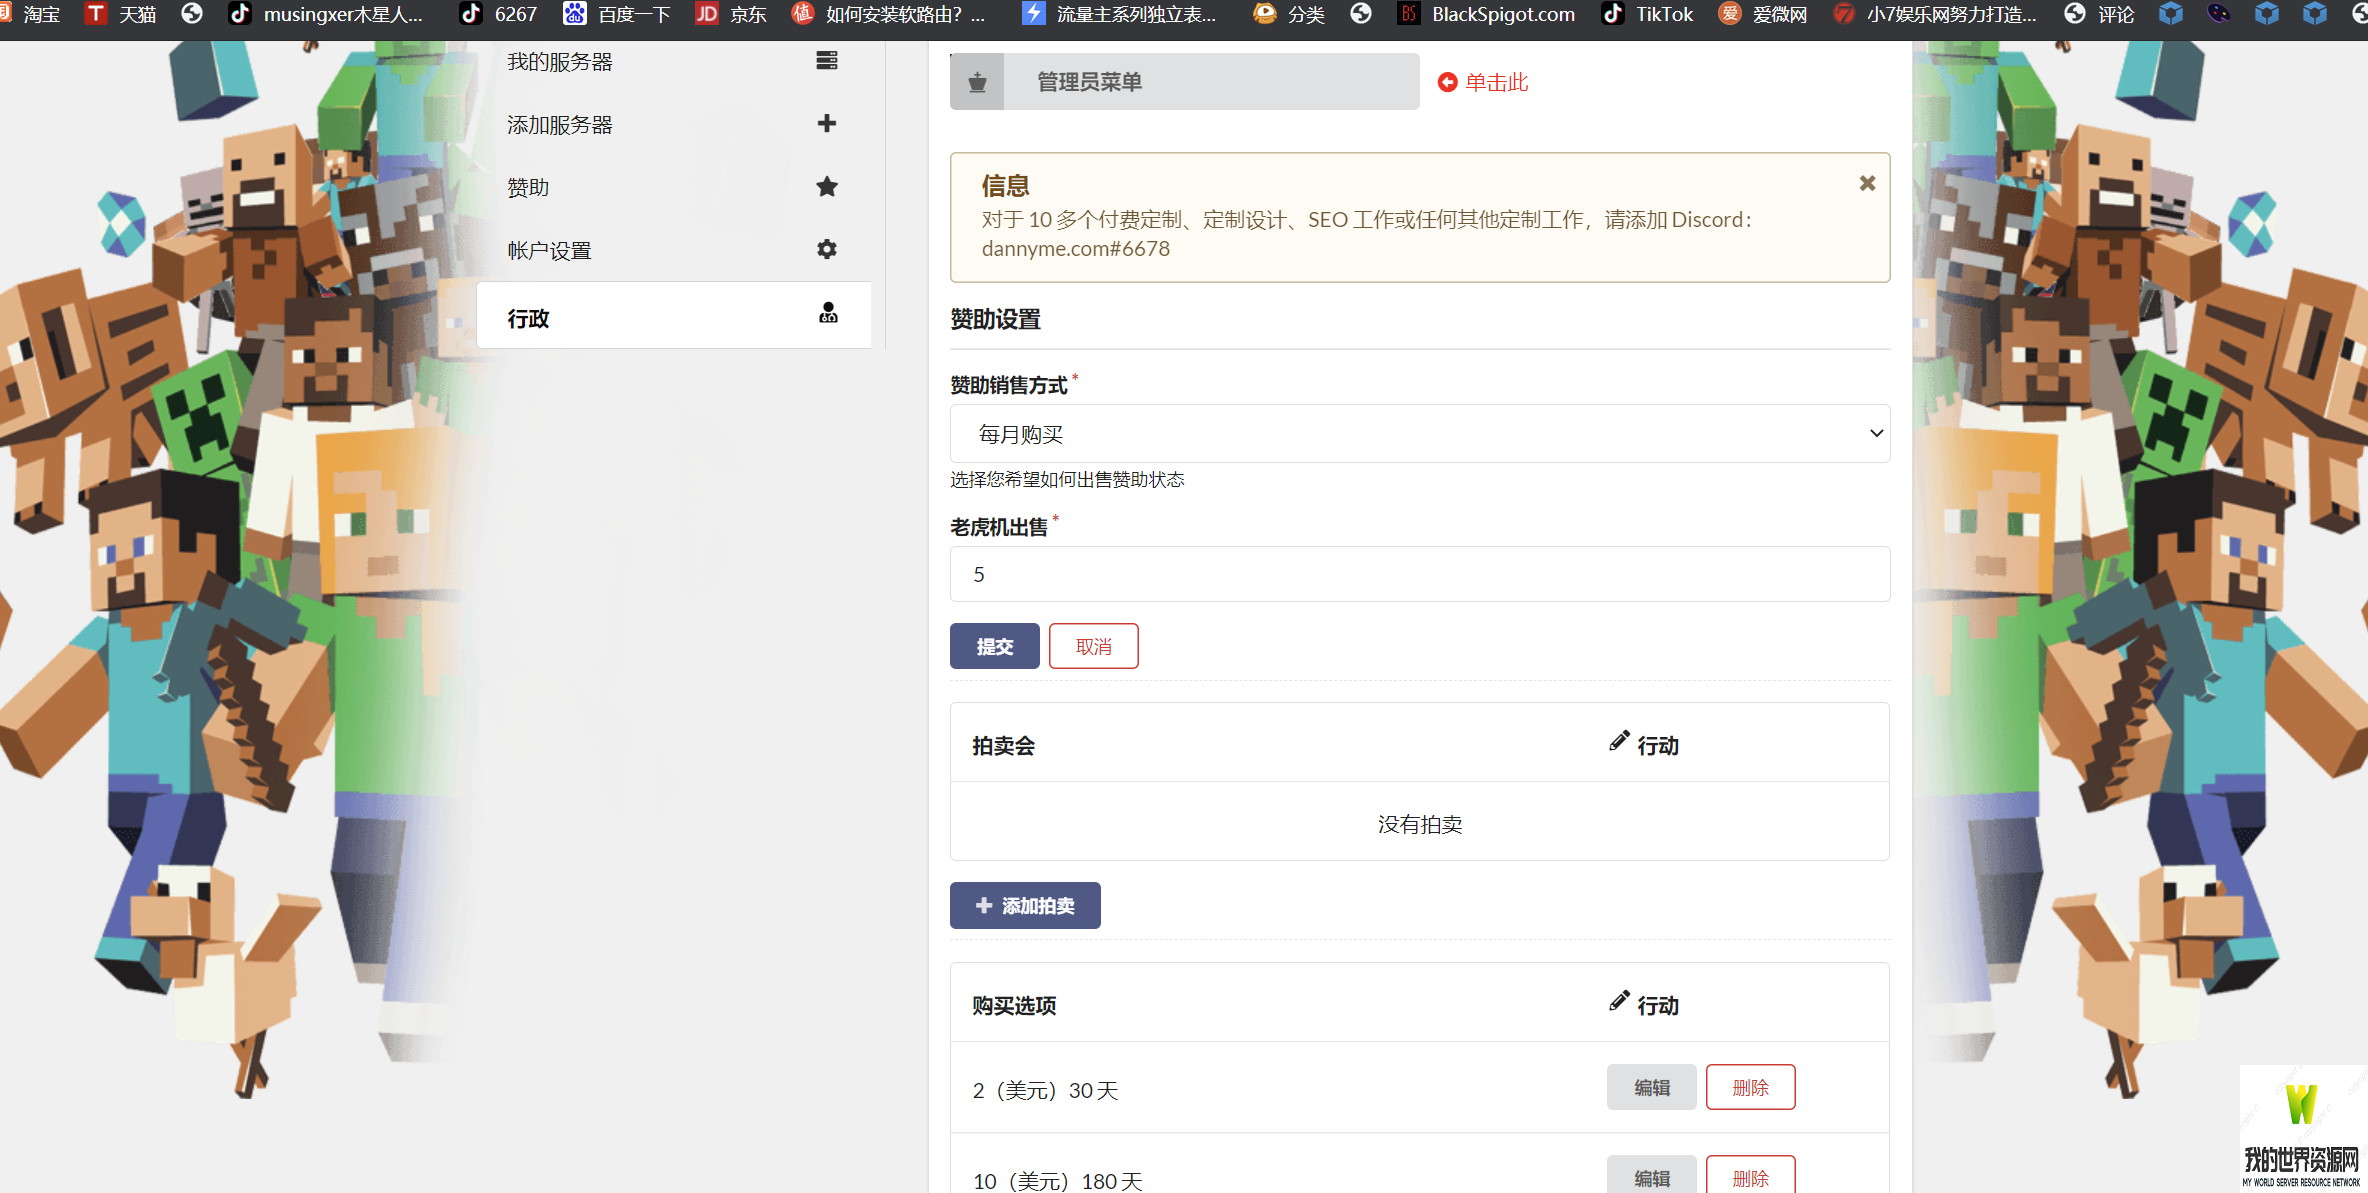The height and width of the screenshot is (1193, 2368).
Task: Open the 分类 bookmark icon
Action: coord(1264,14)
